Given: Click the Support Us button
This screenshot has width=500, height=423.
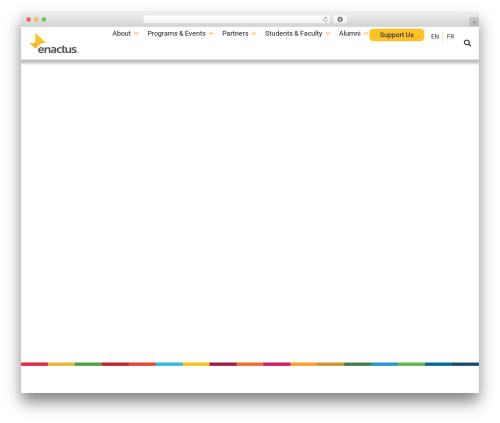Looking at the screenshot, I should click(x=397, y=35).
